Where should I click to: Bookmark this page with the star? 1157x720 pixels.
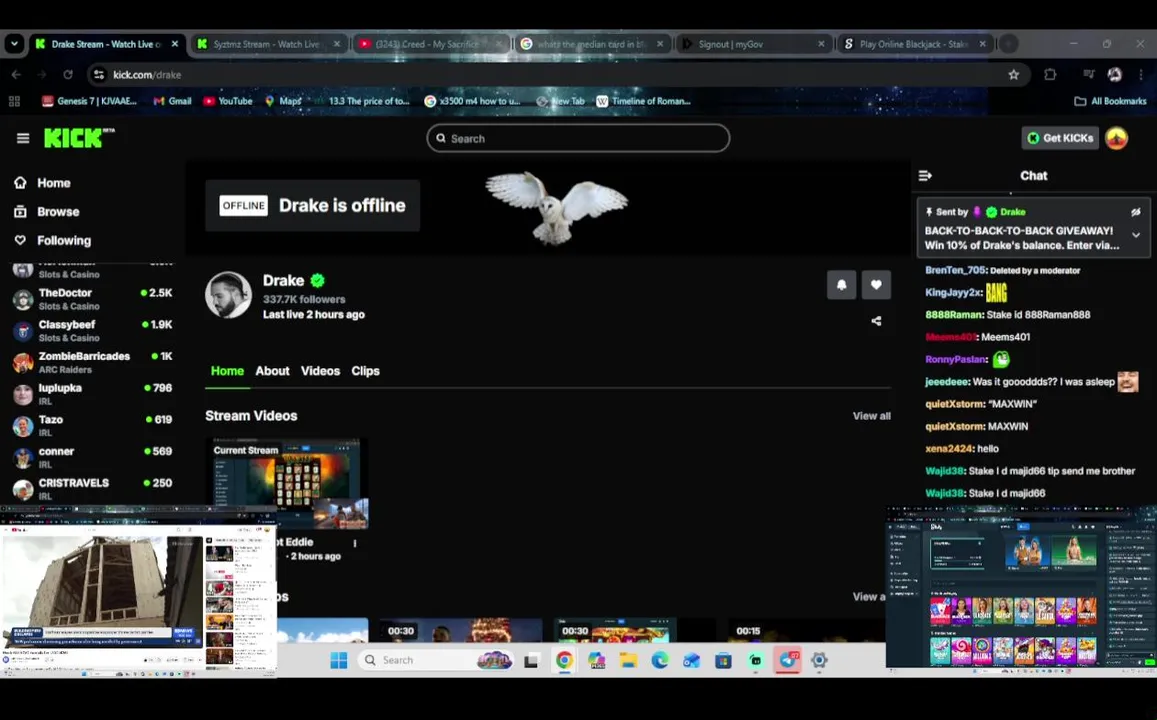[1014, 75]
